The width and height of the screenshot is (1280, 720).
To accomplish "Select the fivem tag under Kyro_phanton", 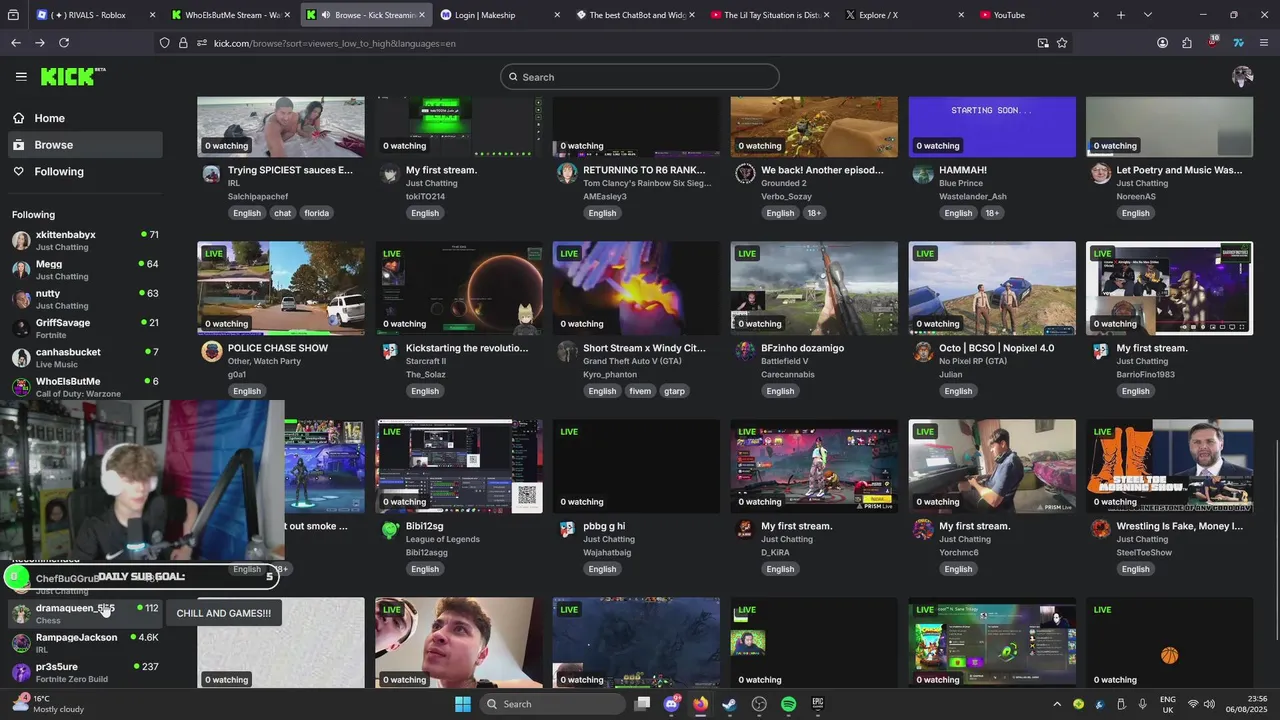I will click(x=640, y=391).
